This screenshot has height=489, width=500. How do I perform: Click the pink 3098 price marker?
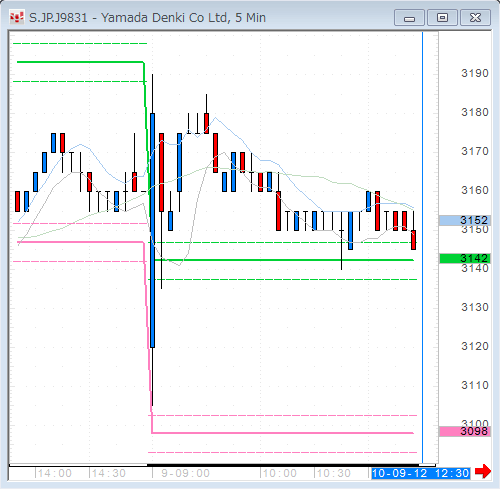click(465, 431)
